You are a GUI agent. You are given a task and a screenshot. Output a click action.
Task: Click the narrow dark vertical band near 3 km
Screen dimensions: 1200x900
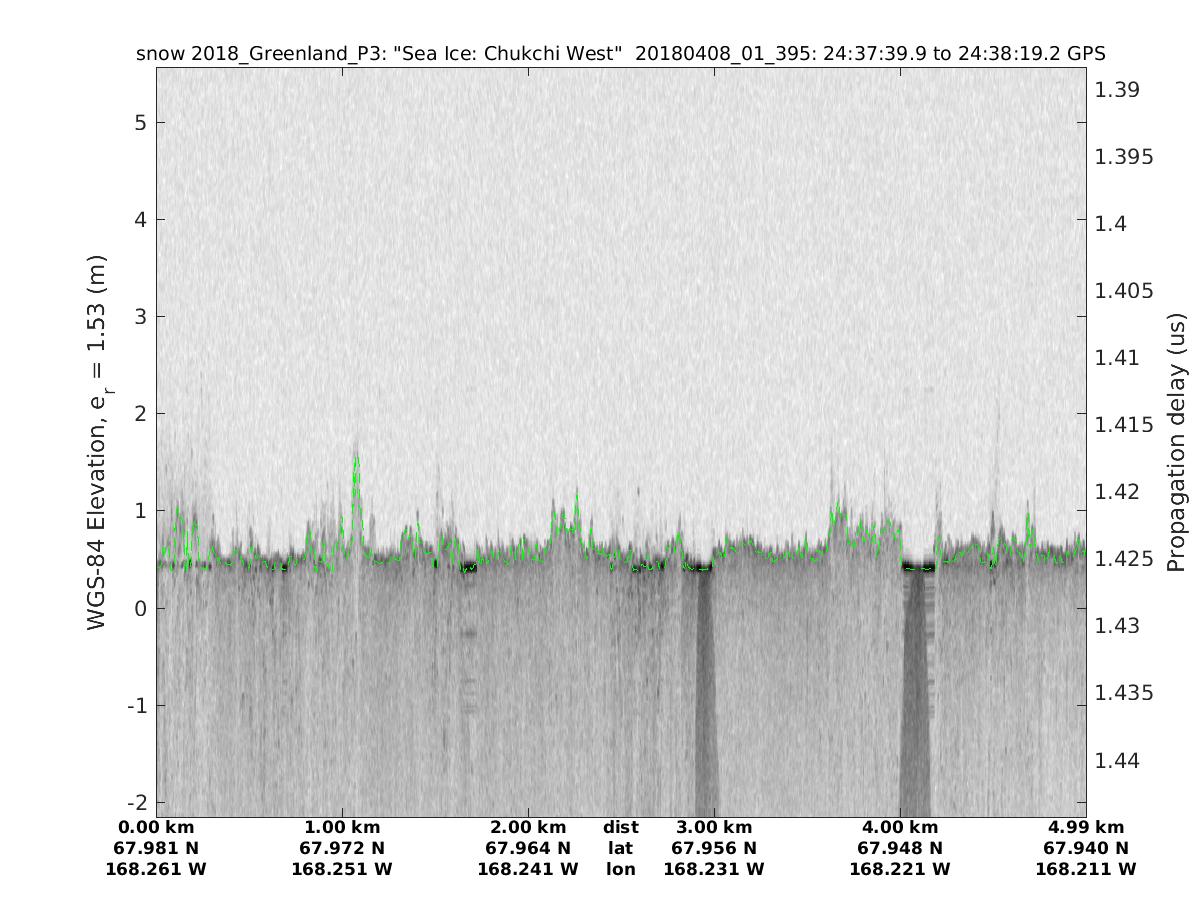coord(706,690)
